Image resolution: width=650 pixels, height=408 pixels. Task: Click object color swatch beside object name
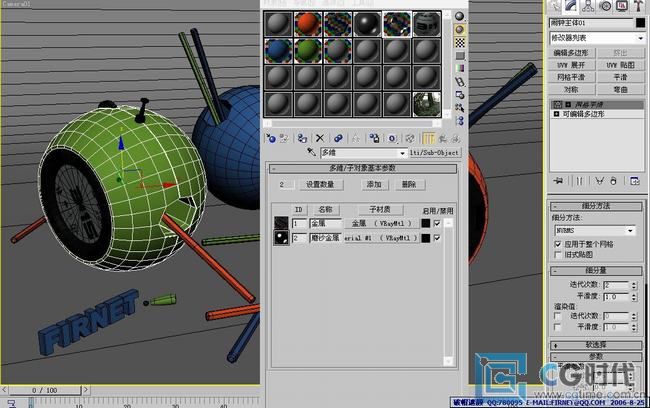[x=640, y=23]
